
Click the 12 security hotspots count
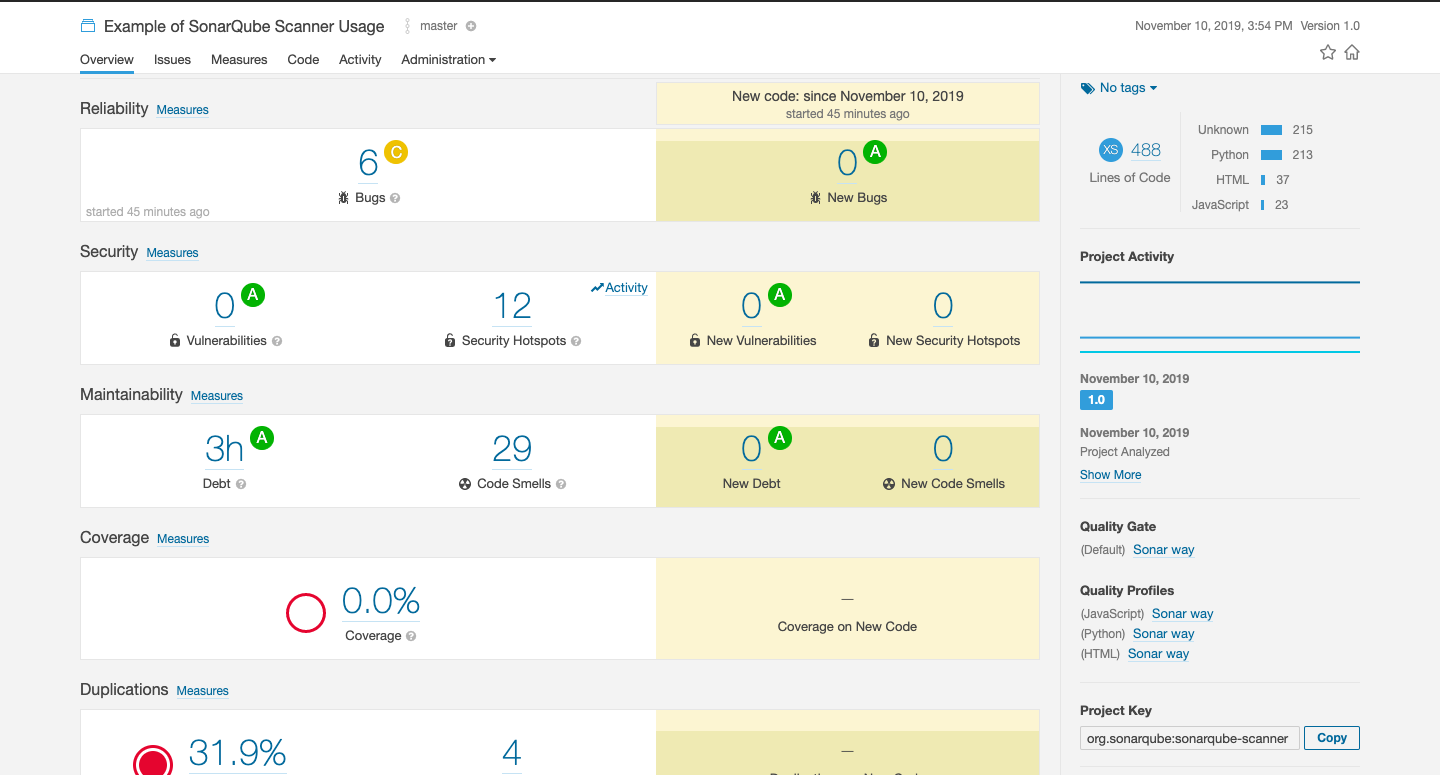[x=512, y=305]
